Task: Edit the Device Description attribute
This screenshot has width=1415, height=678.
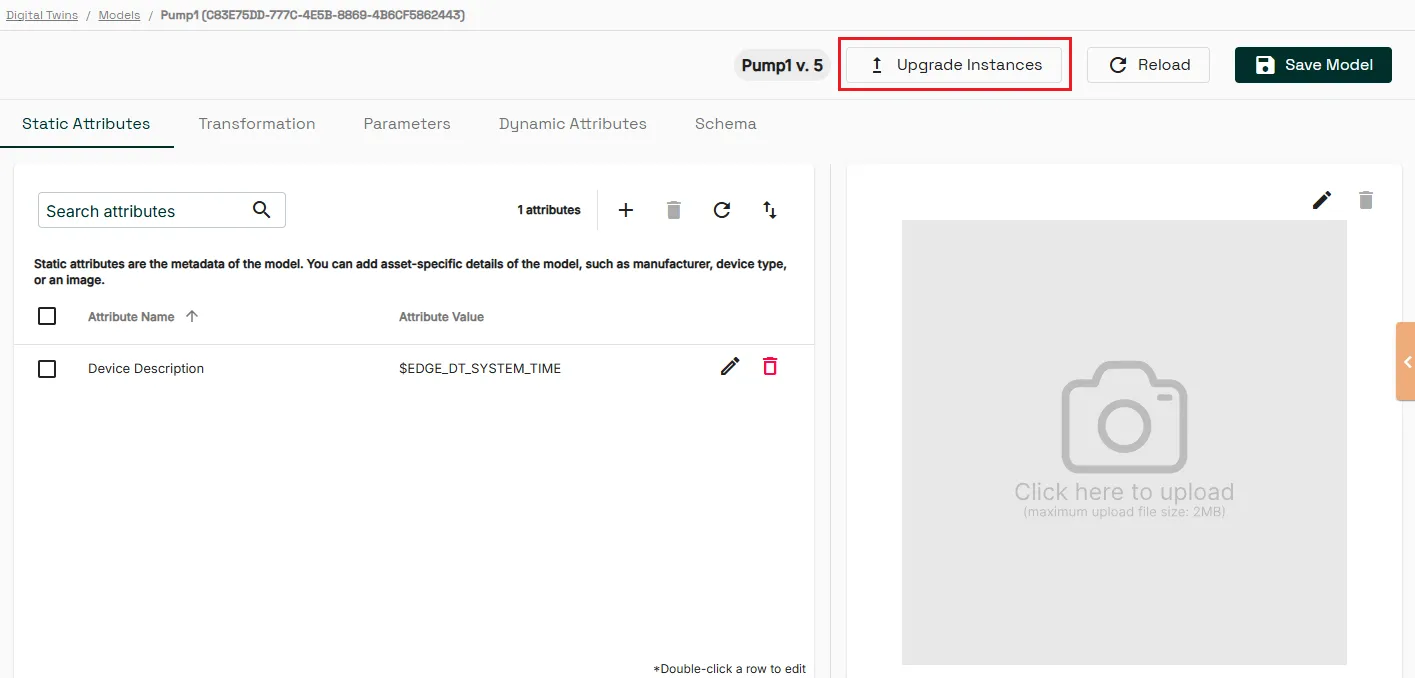Action: [x=730, y=367]
